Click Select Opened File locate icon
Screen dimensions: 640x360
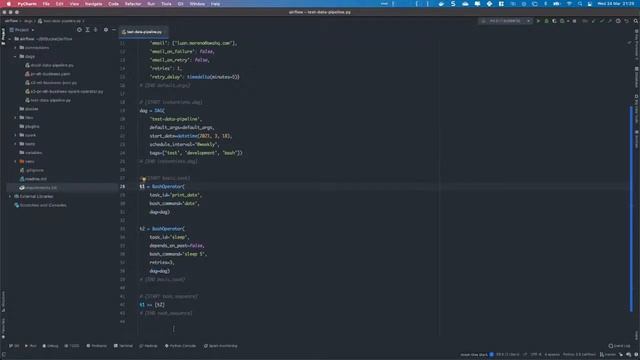(x=79, y=30)
